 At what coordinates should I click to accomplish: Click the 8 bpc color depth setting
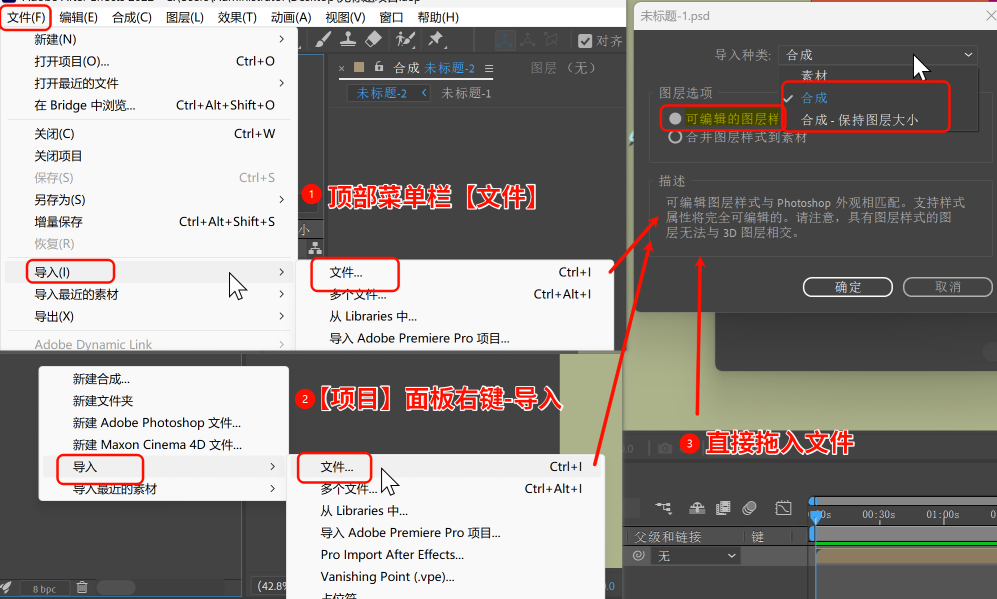(45, 589)
